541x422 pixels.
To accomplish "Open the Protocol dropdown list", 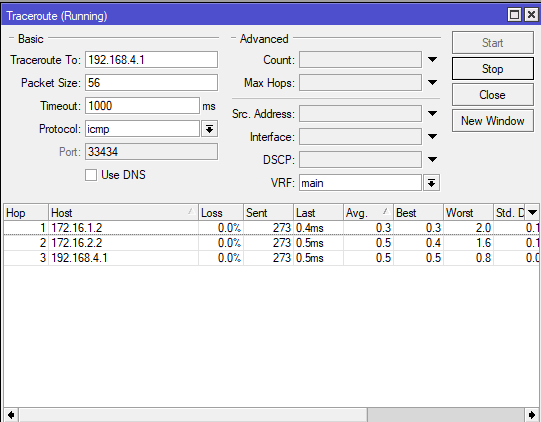I will 209,129.
